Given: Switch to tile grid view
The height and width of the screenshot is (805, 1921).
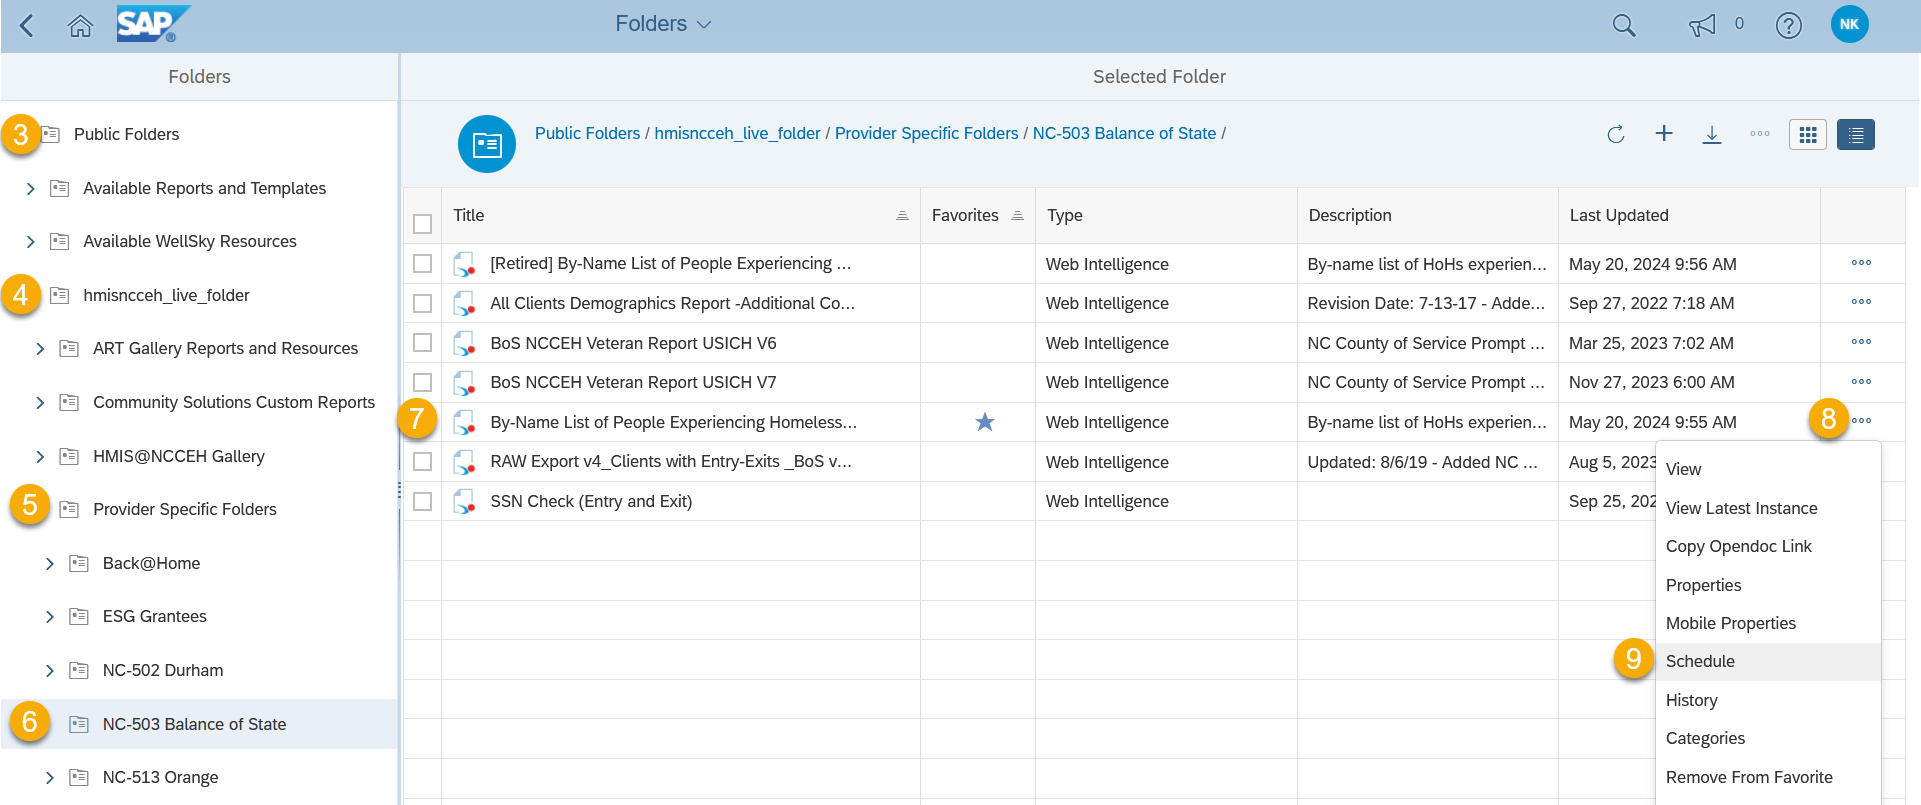Looking at the screenshot, I should (x=1807, y=134).
